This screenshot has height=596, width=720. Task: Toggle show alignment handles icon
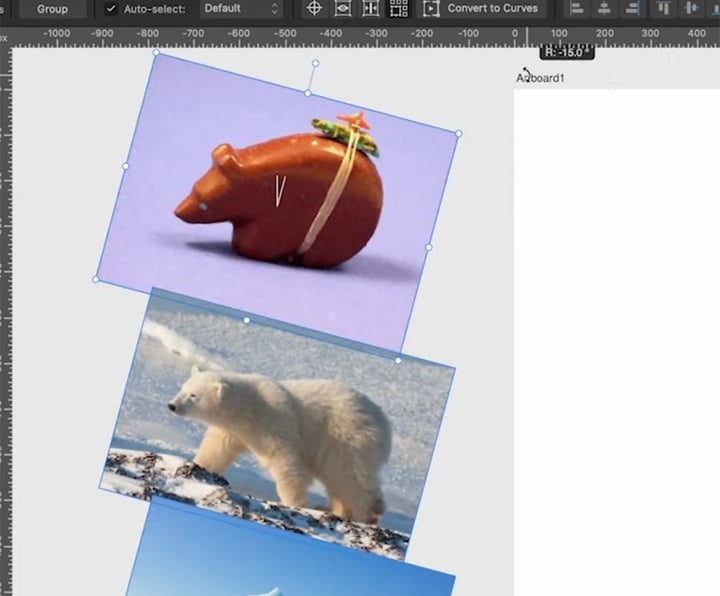(370, 9)
